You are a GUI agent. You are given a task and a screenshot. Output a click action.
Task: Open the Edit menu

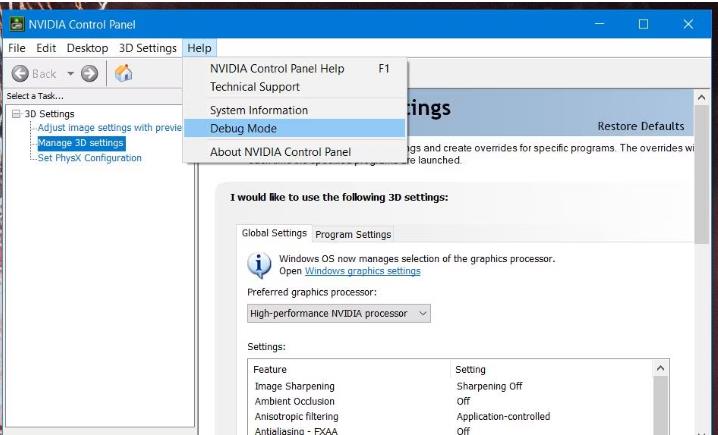point(46,48)
